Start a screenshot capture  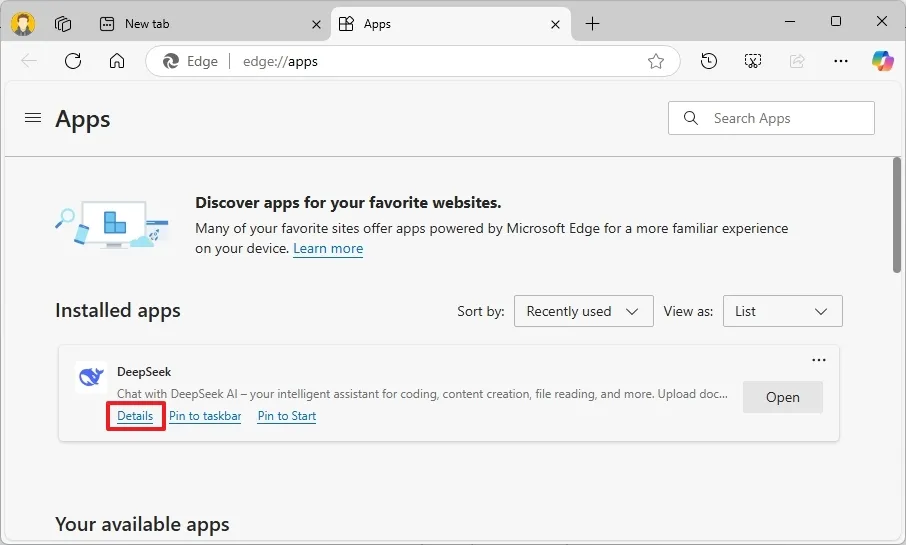point(752,61)
